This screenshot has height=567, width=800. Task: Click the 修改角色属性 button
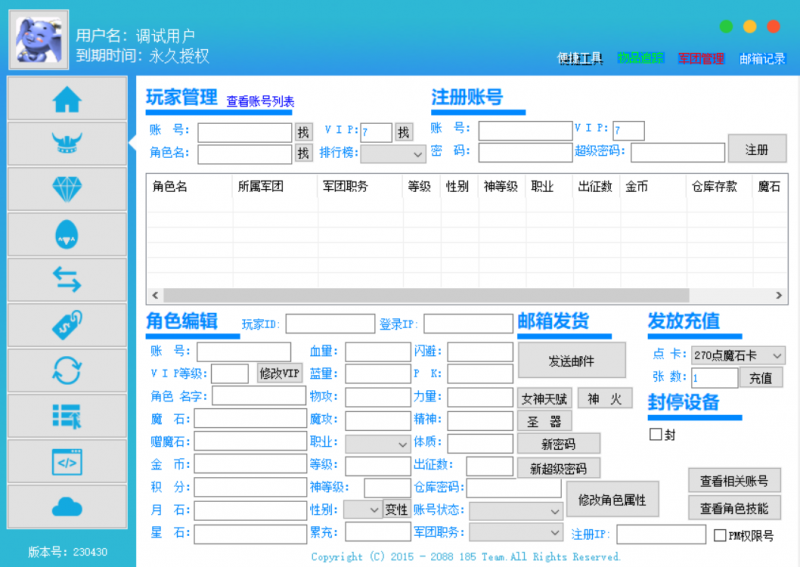pos(612,499)
